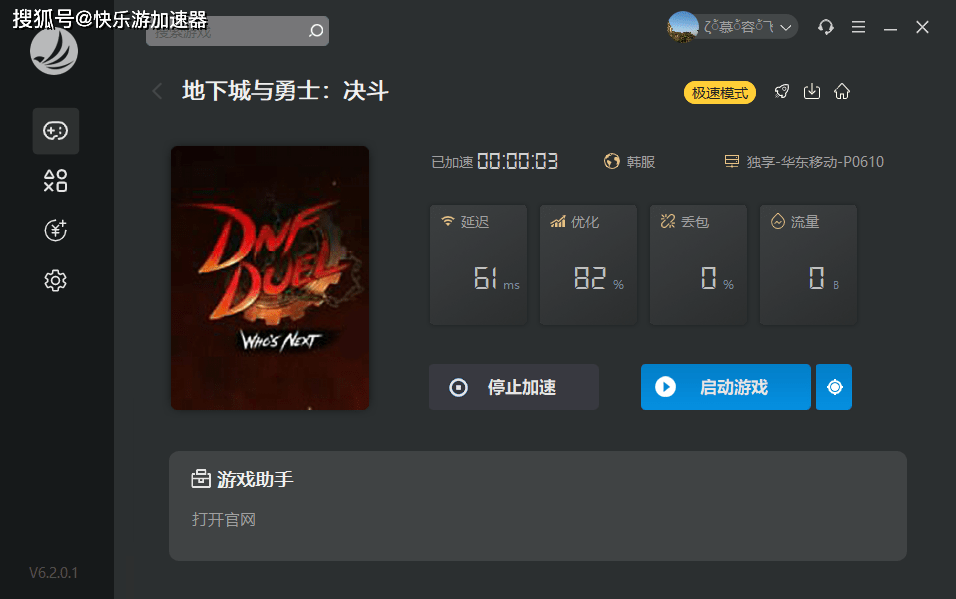Open the yen recharge sidebar icon

point(55,231)
